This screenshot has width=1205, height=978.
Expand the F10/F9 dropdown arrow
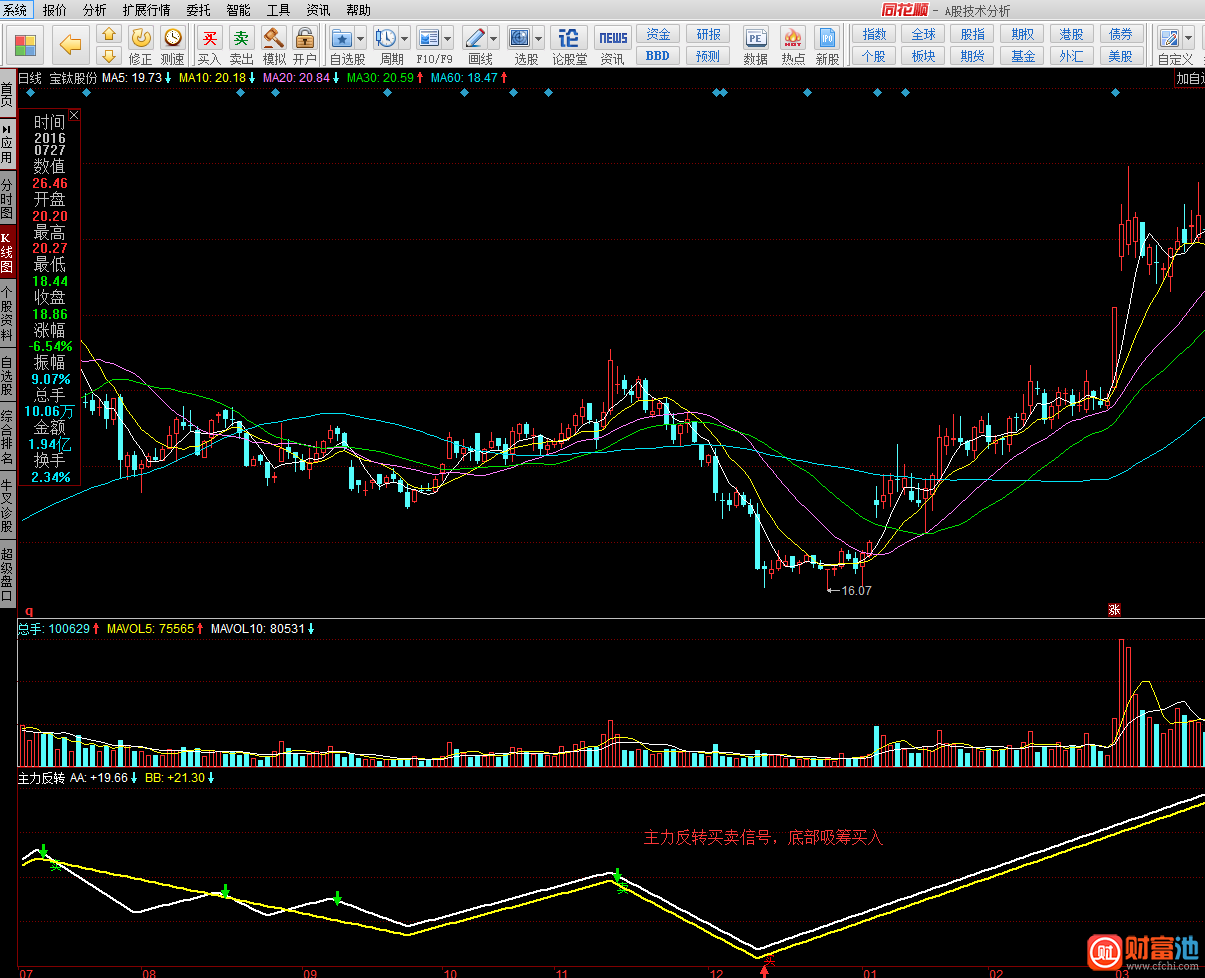tap(448, 39)
